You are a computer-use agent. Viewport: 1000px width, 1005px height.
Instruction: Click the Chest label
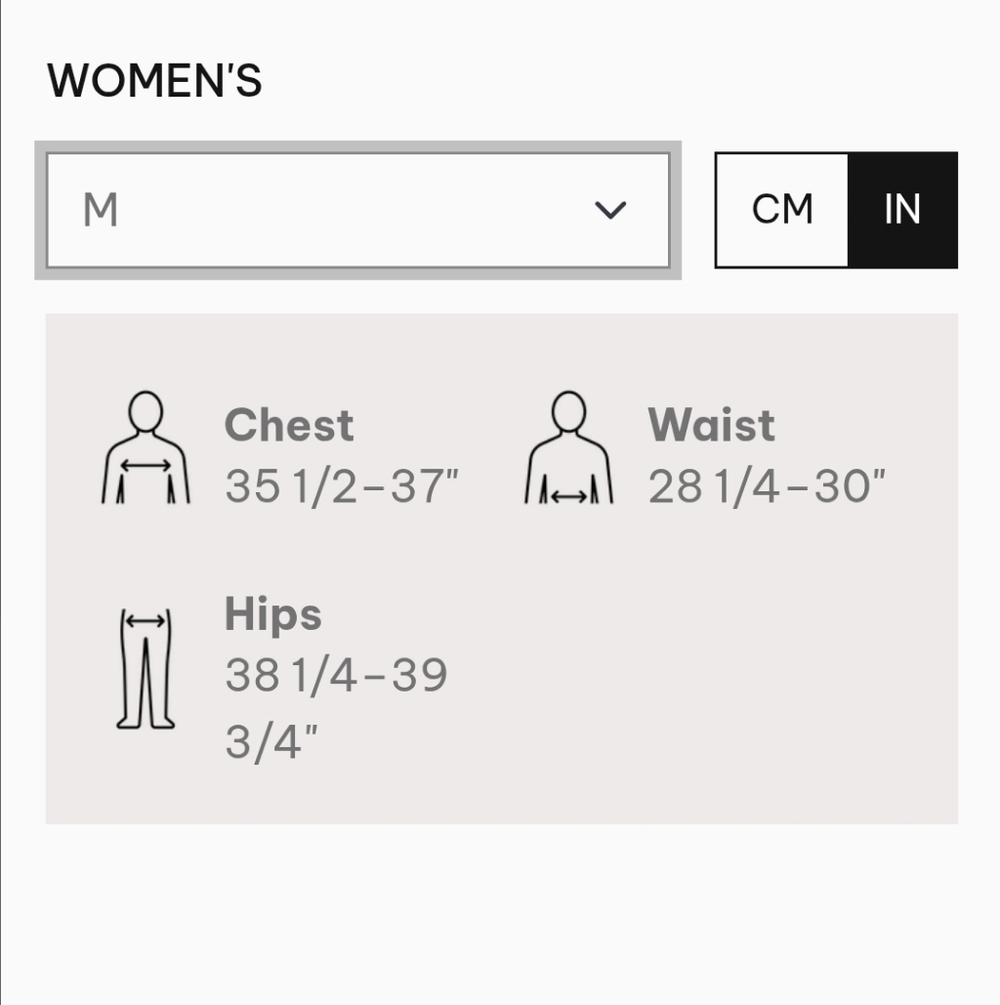pyautogui.click(x=289, y=425)
